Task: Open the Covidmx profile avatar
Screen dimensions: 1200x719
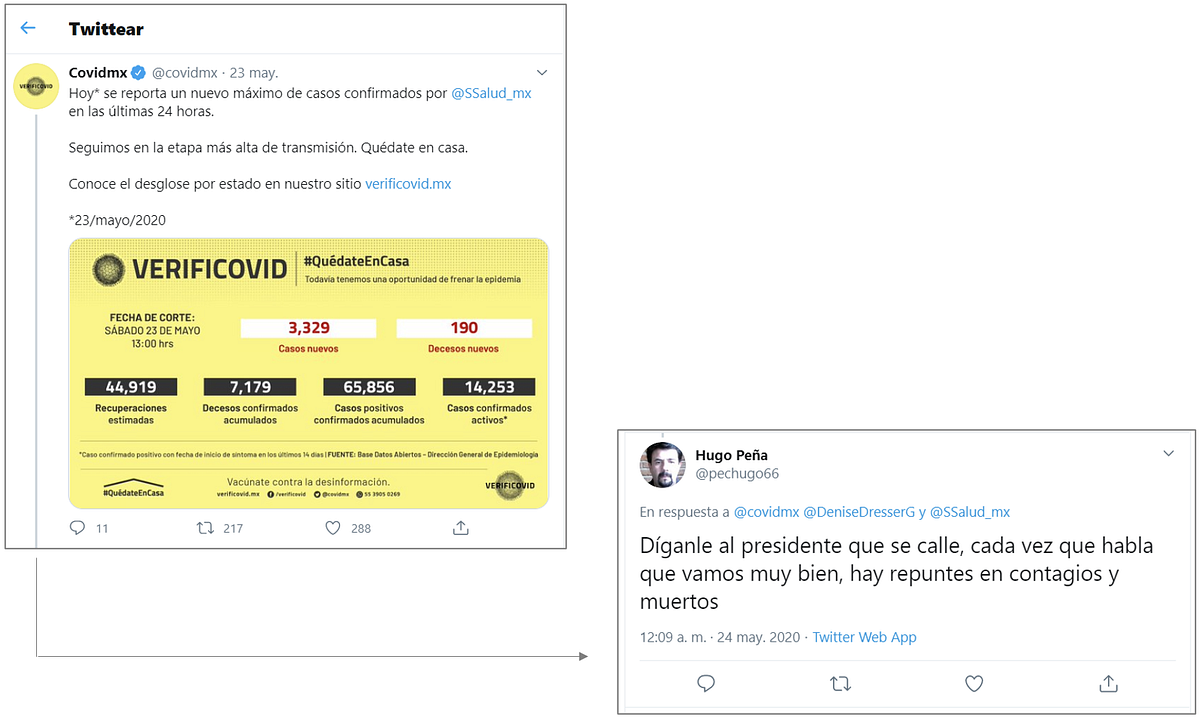Action: (36, 86)
